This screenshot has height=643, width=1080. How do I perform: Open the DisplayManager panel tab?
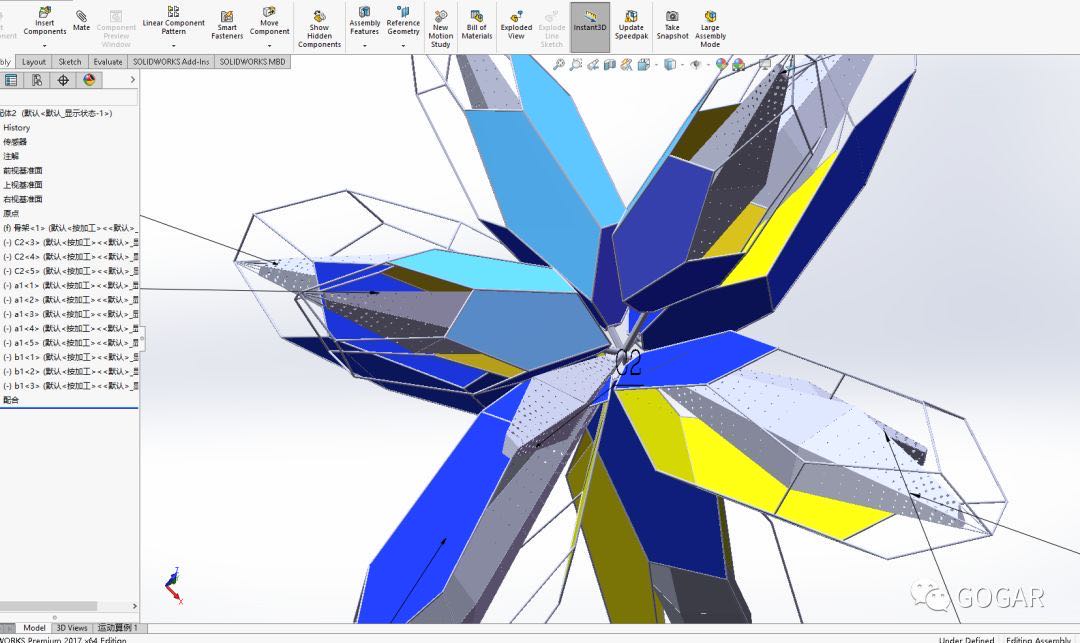tap(89, 80)
